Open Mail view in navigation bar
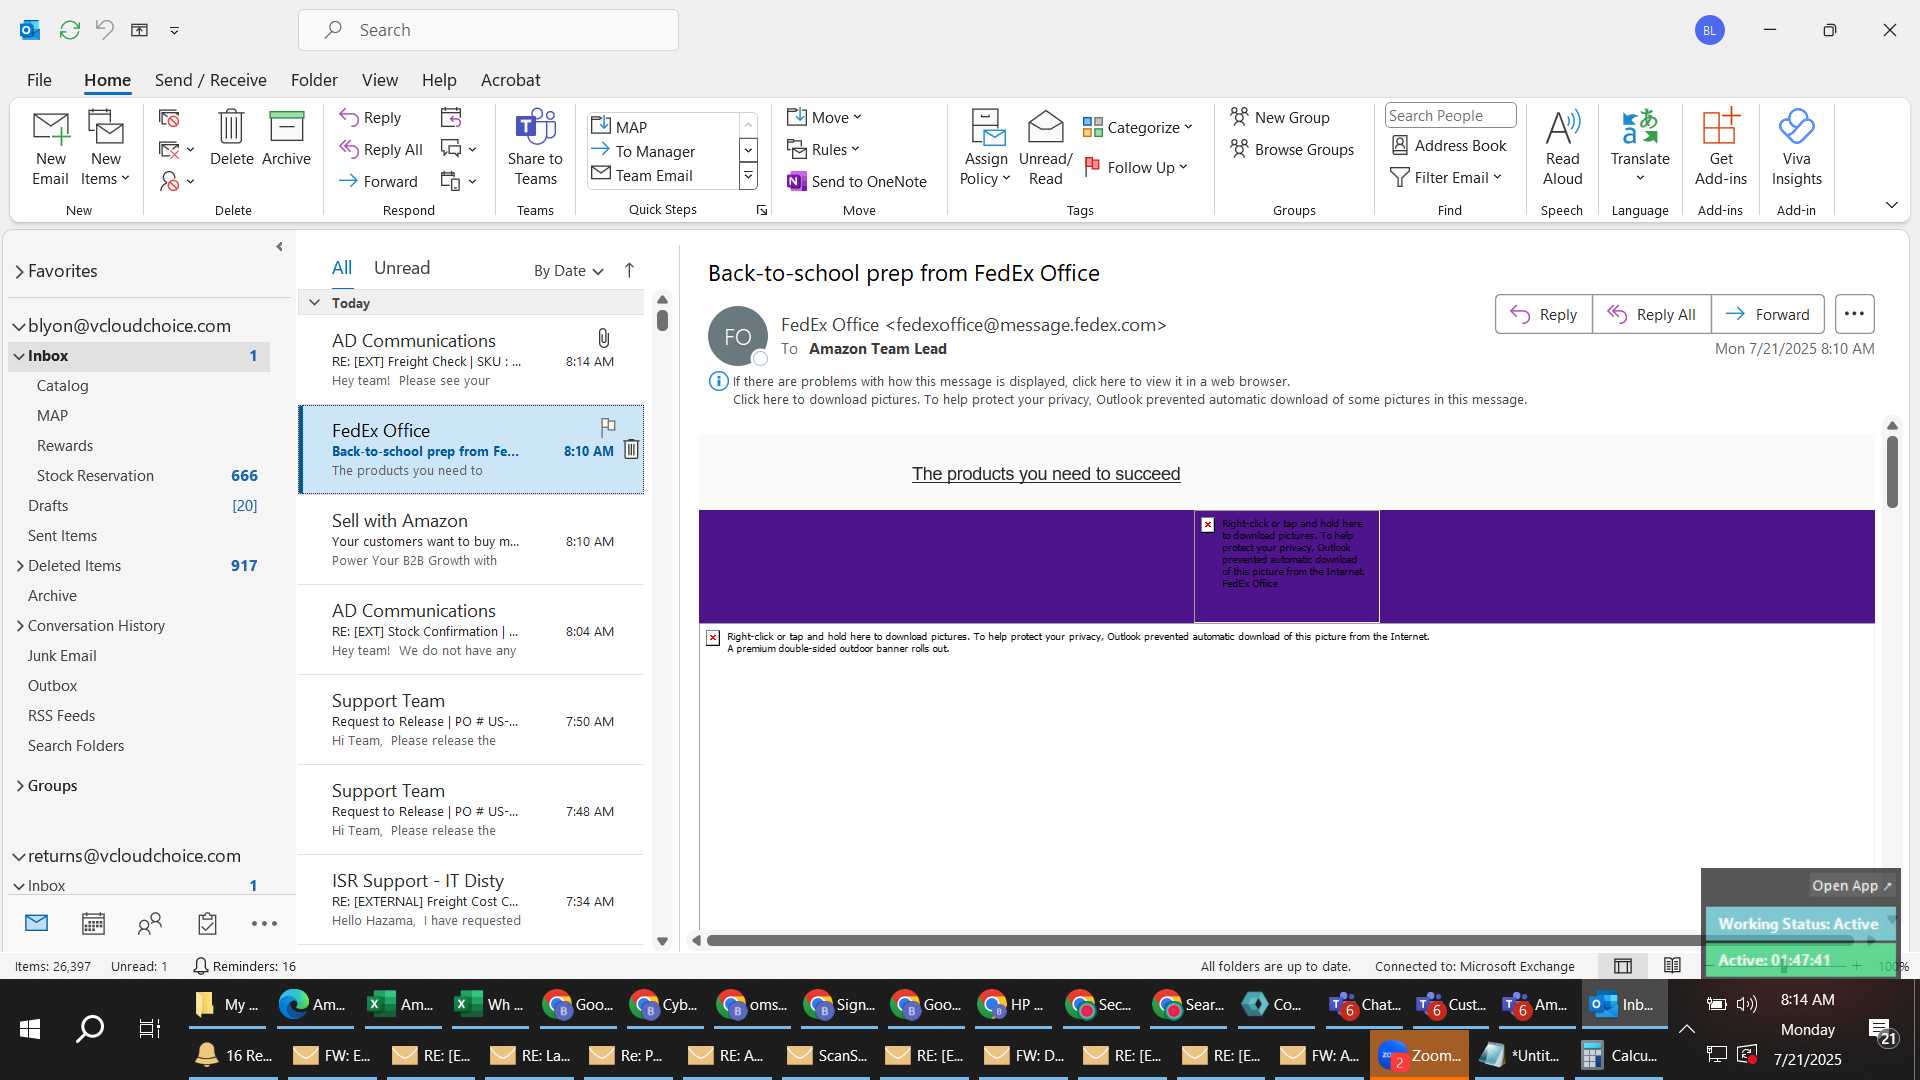This screenshot has width=1920, height=1080. (x=36, y=923)
